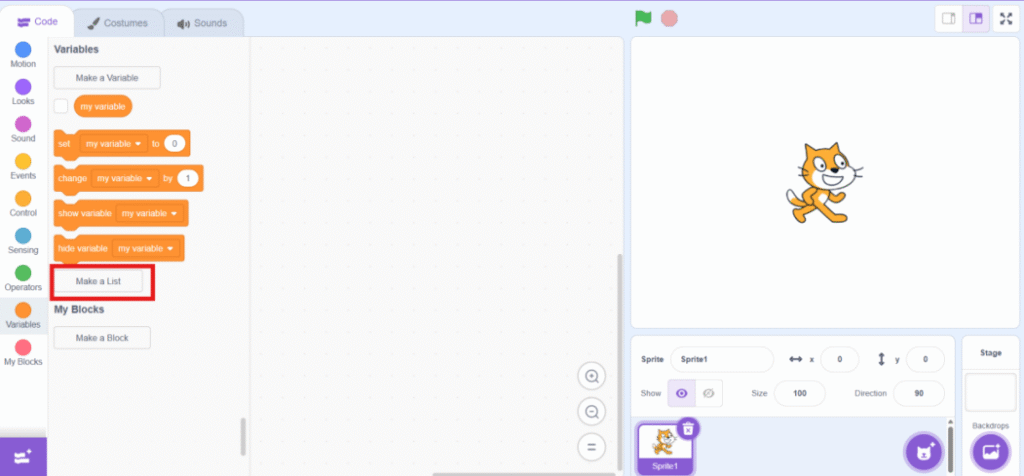Expand variable dropdown in set block

[138, 144]
